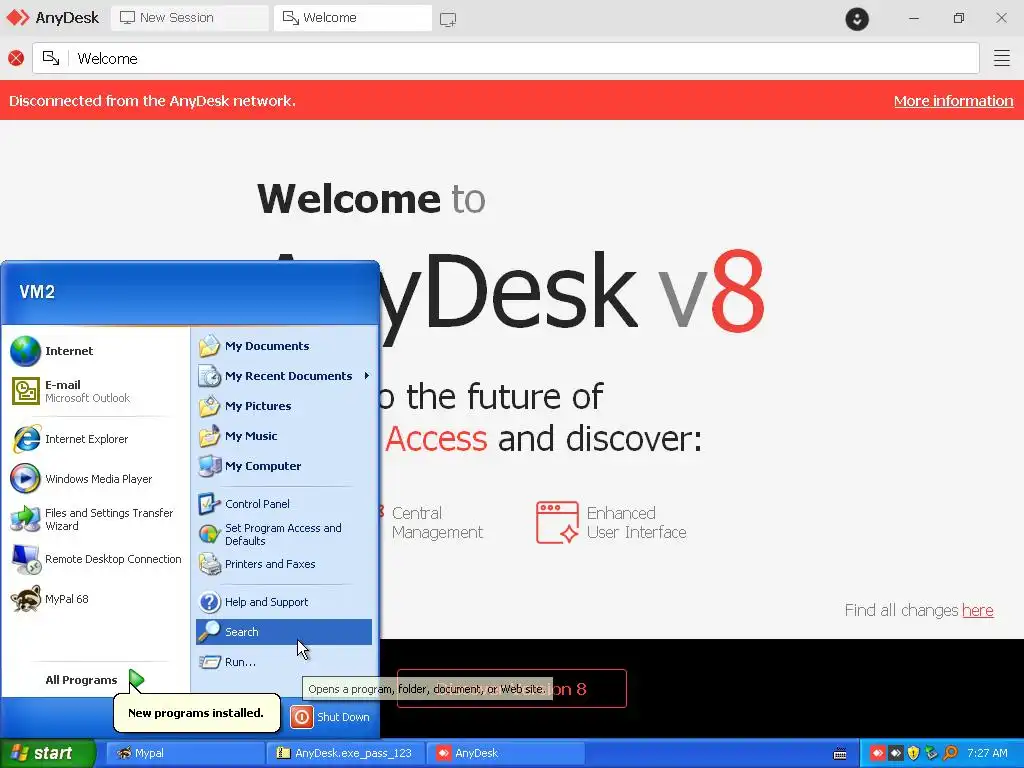The width and height of the screenshot is (1024, 768).
Task: Click the Internet Explorer icon
Action: (25, 439)
